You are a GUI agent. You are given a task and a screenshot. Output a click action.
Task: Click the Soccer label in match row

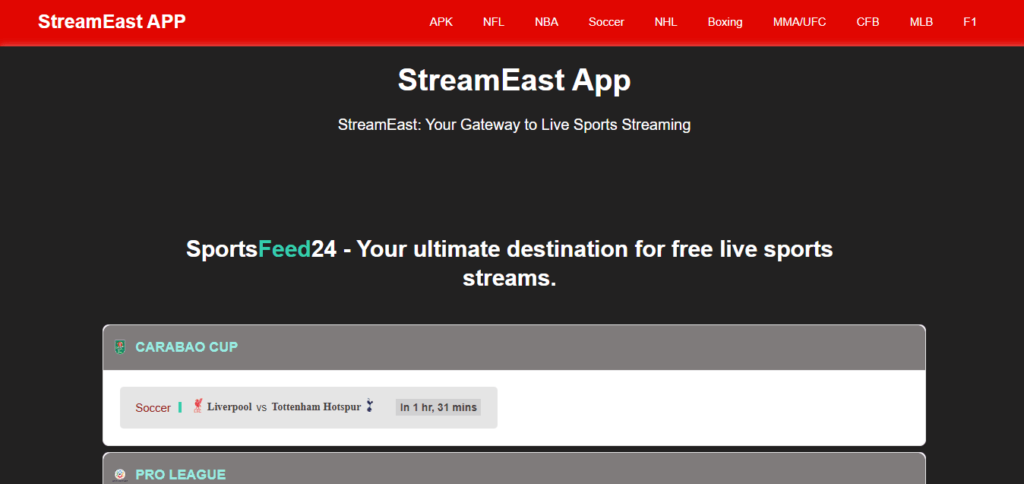(x=153, y=408)
